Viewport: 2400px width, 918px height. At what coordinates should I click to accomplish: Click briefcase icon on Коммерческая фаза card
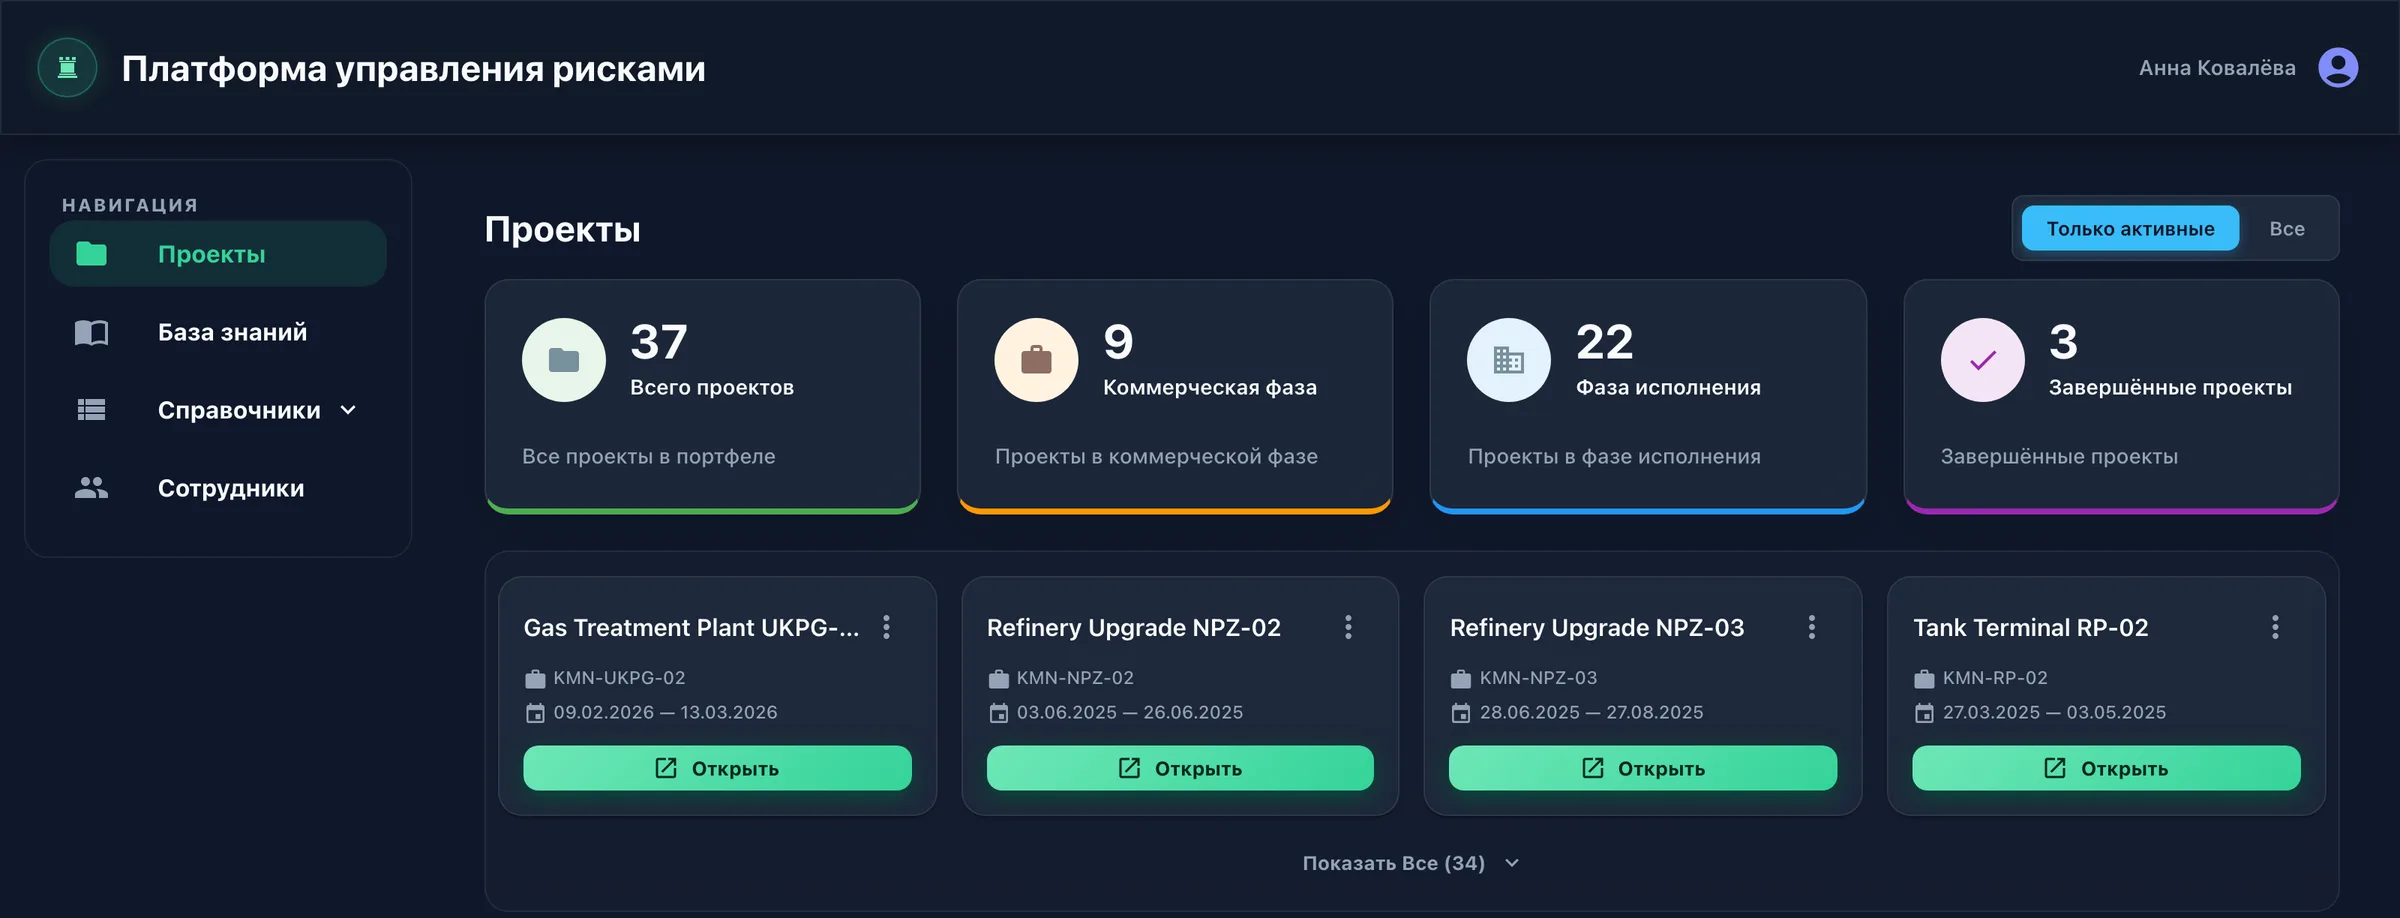pos(1036,360)
